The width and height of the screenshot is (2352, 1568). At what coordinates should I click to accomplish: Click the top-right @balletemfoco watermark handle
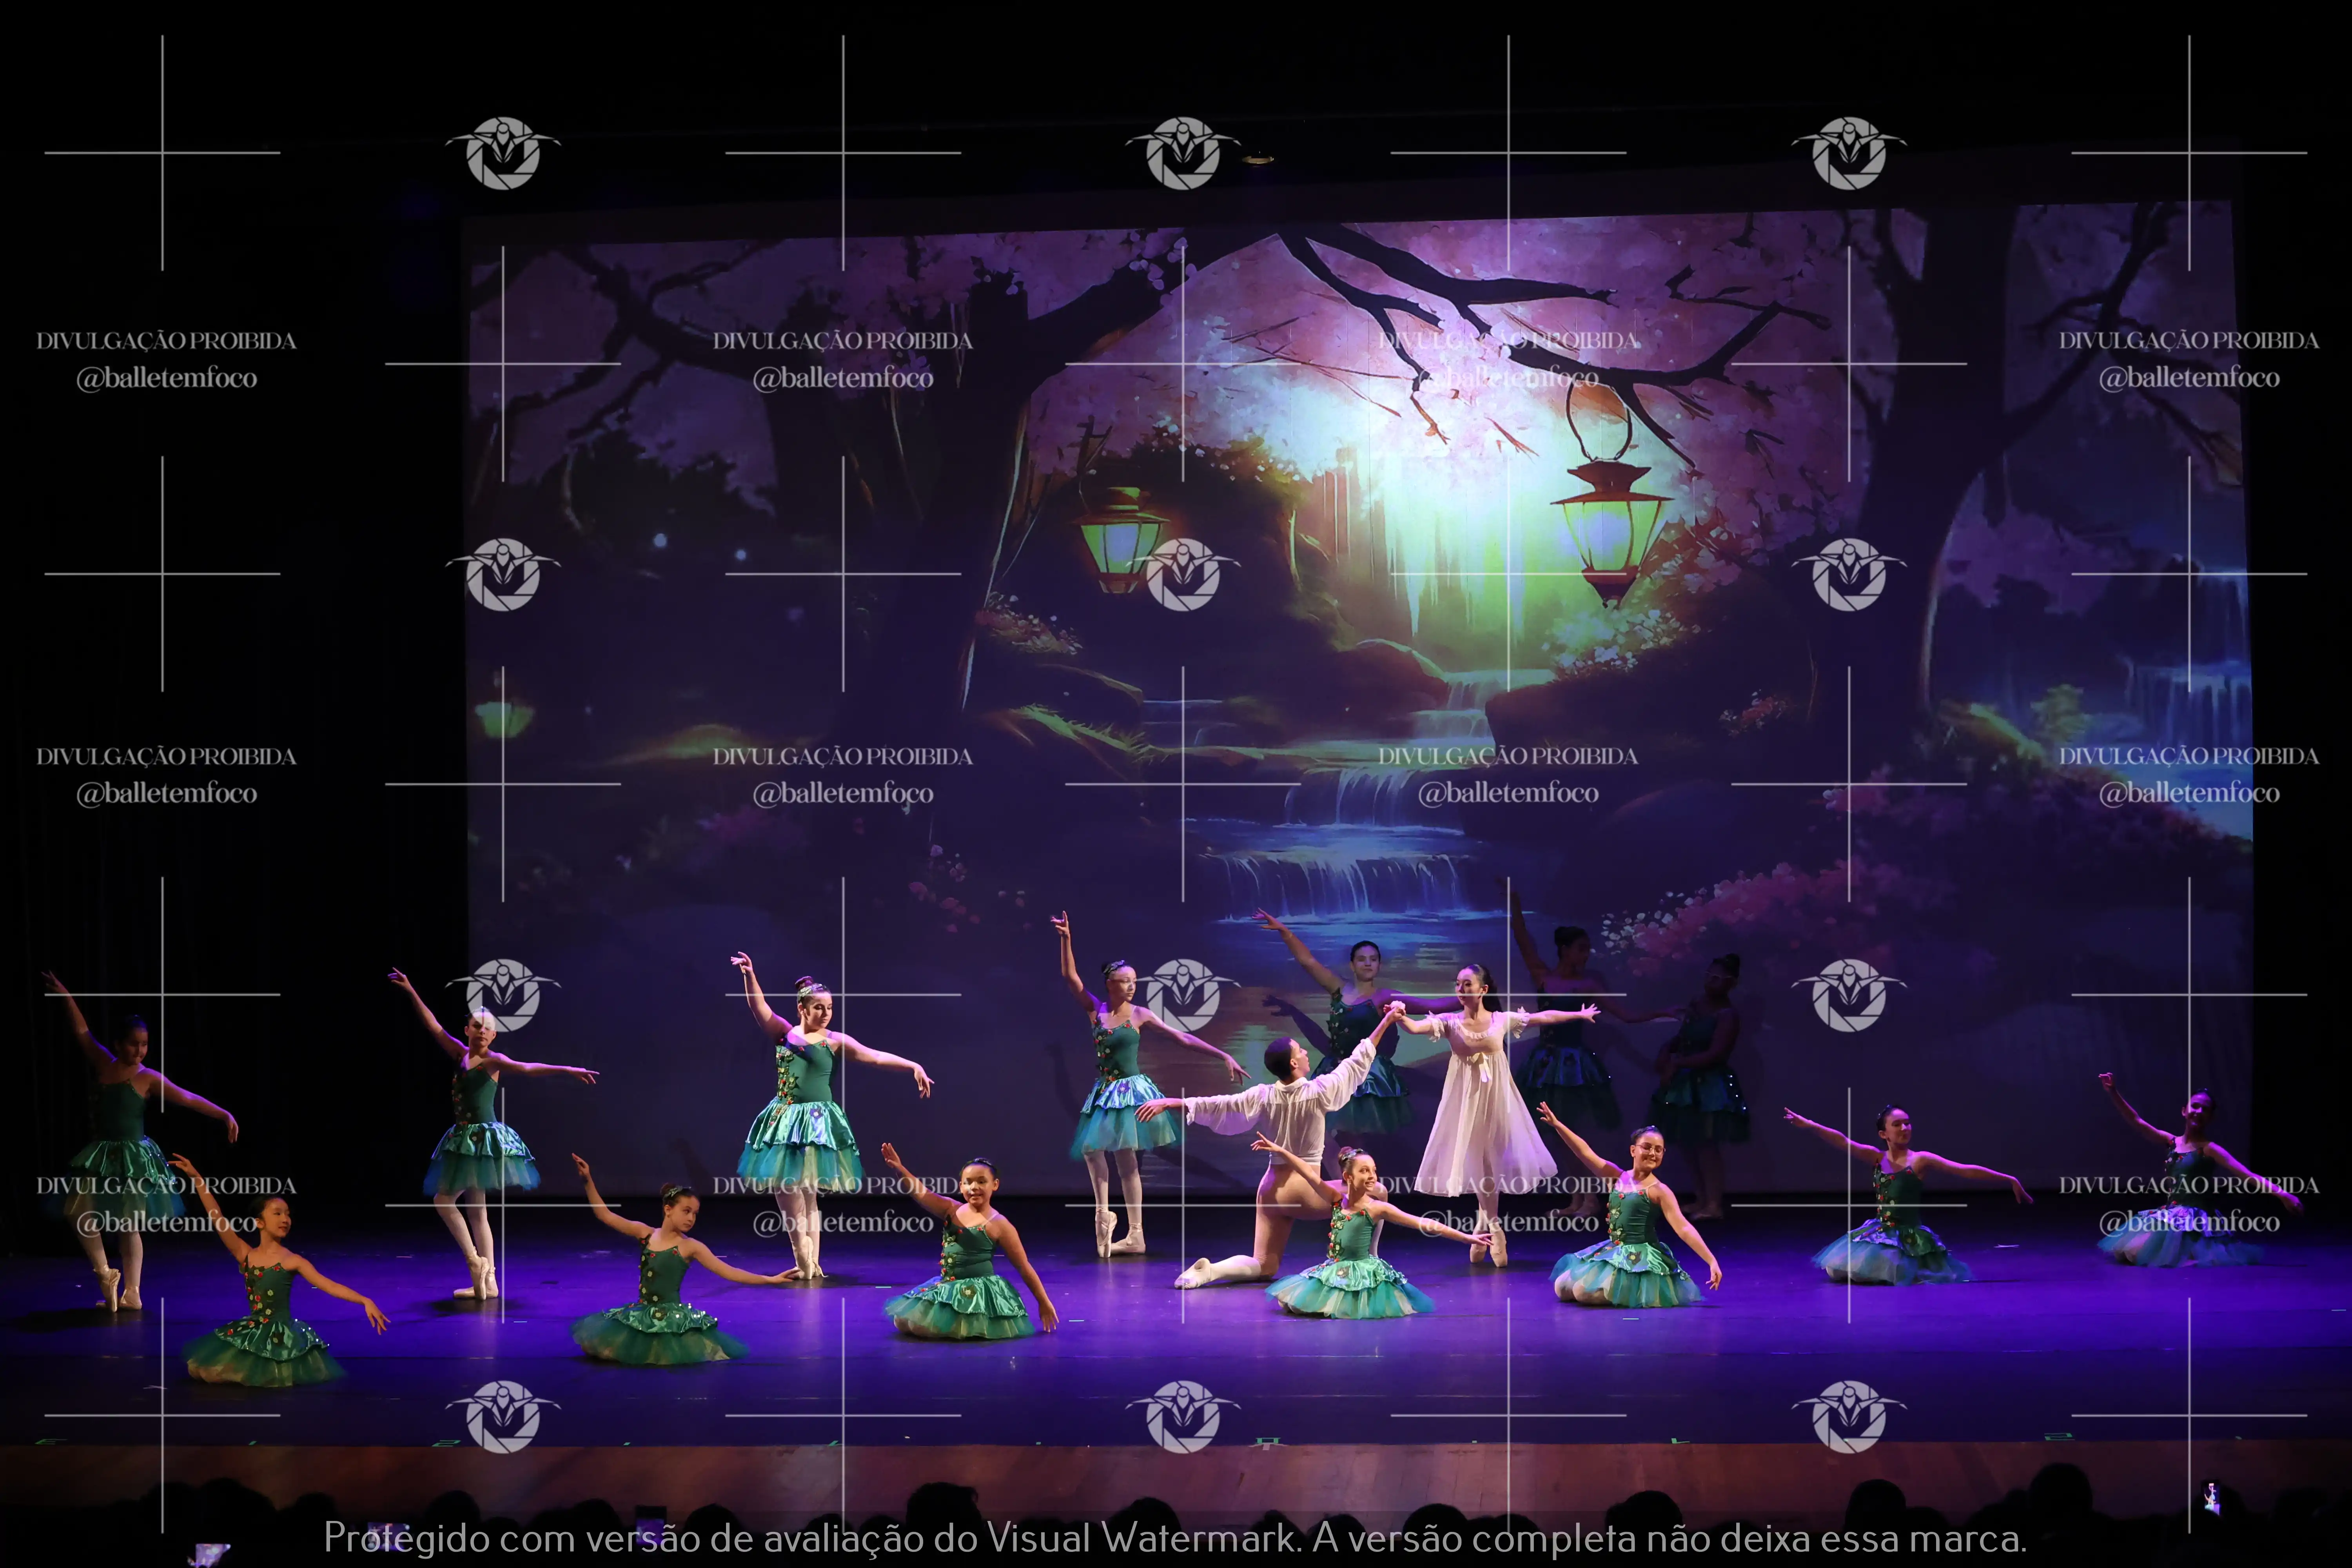point(2188,378)
